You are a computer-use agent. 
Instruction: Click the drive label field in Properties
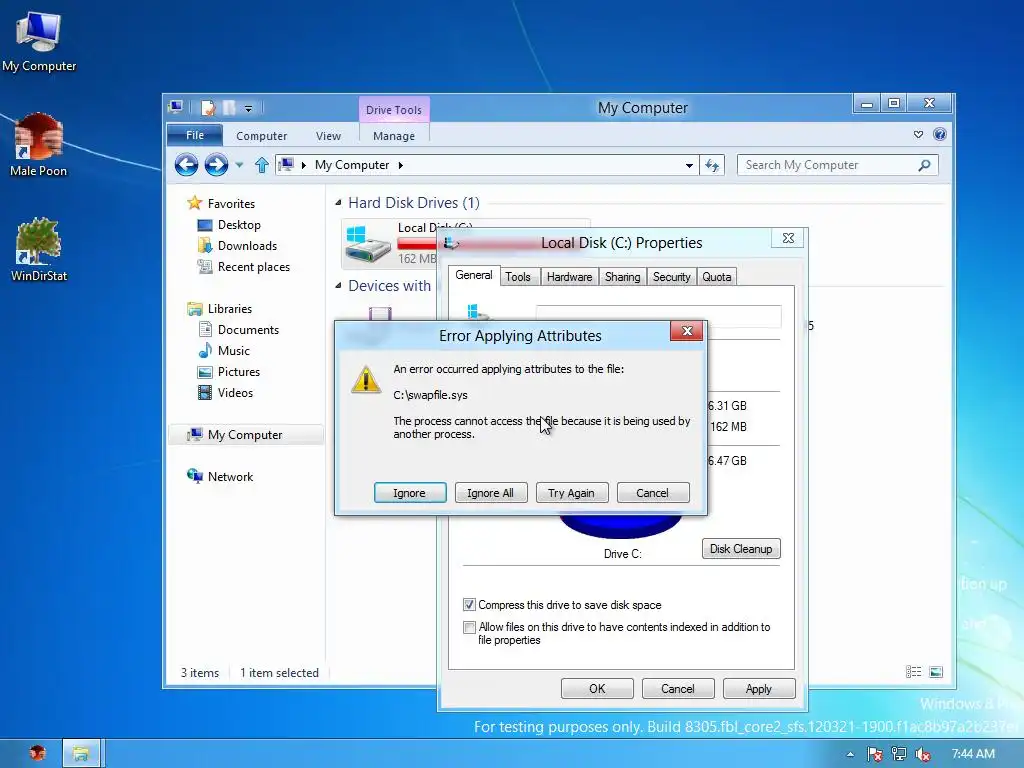658,315
